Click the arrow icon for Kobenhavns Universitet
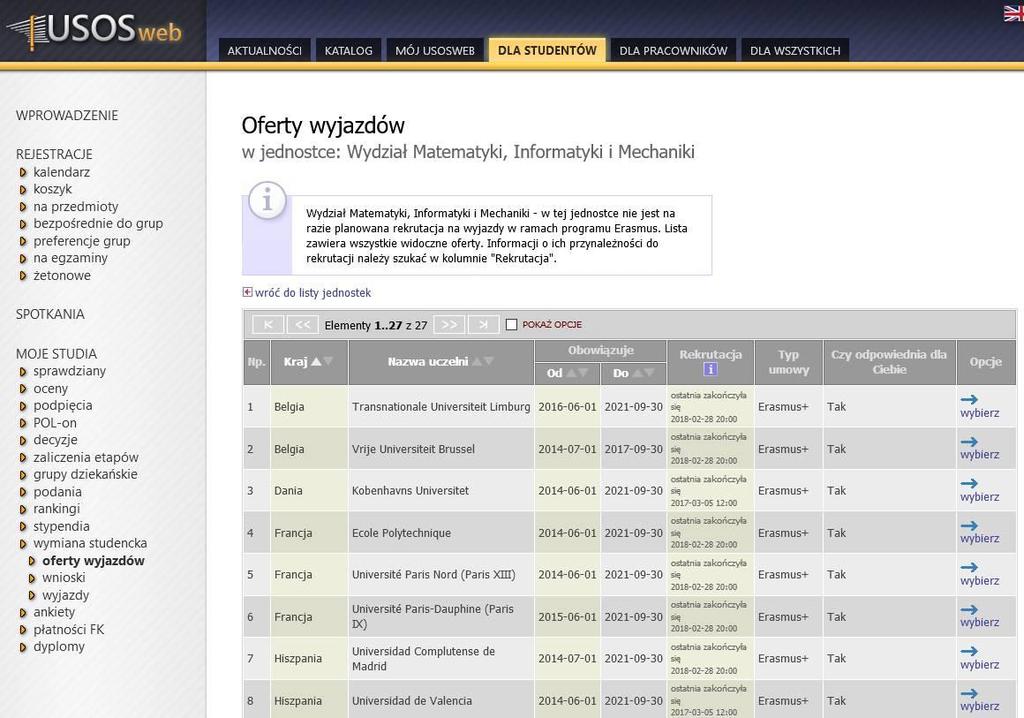This screenshot has height=718, width=1024. 969,483
